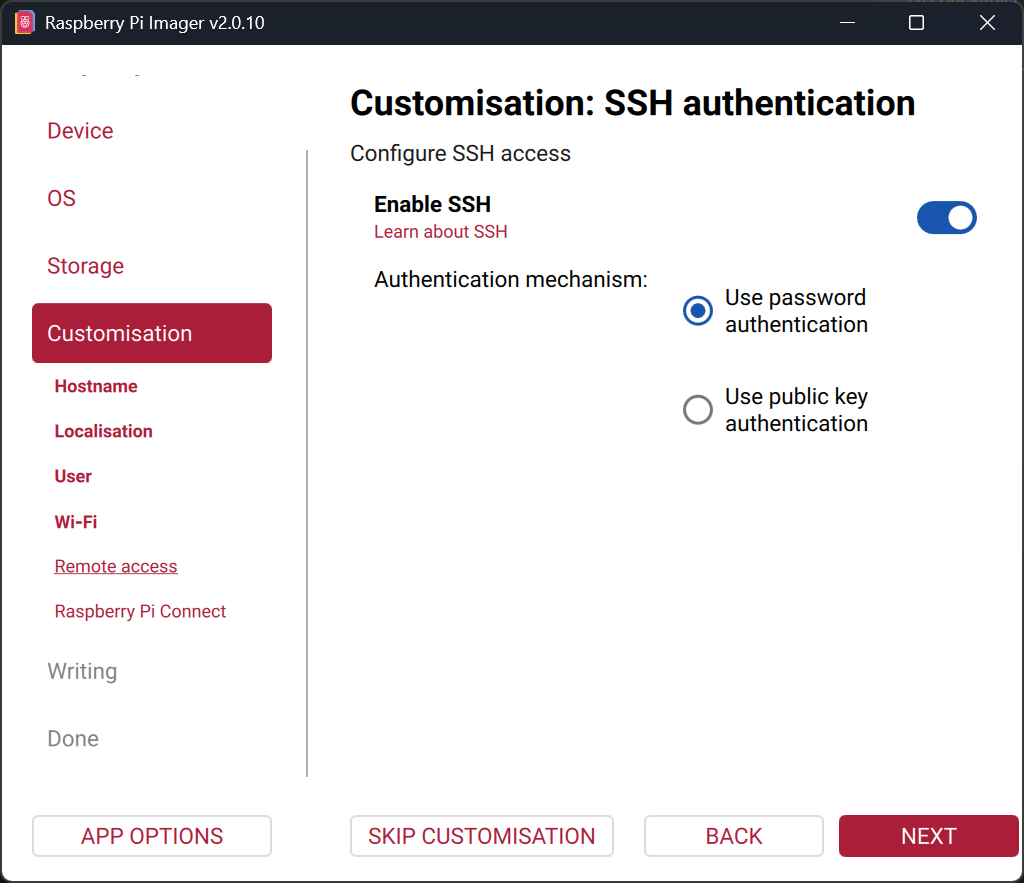
Task: Open App Options
Action: [152, 836]
